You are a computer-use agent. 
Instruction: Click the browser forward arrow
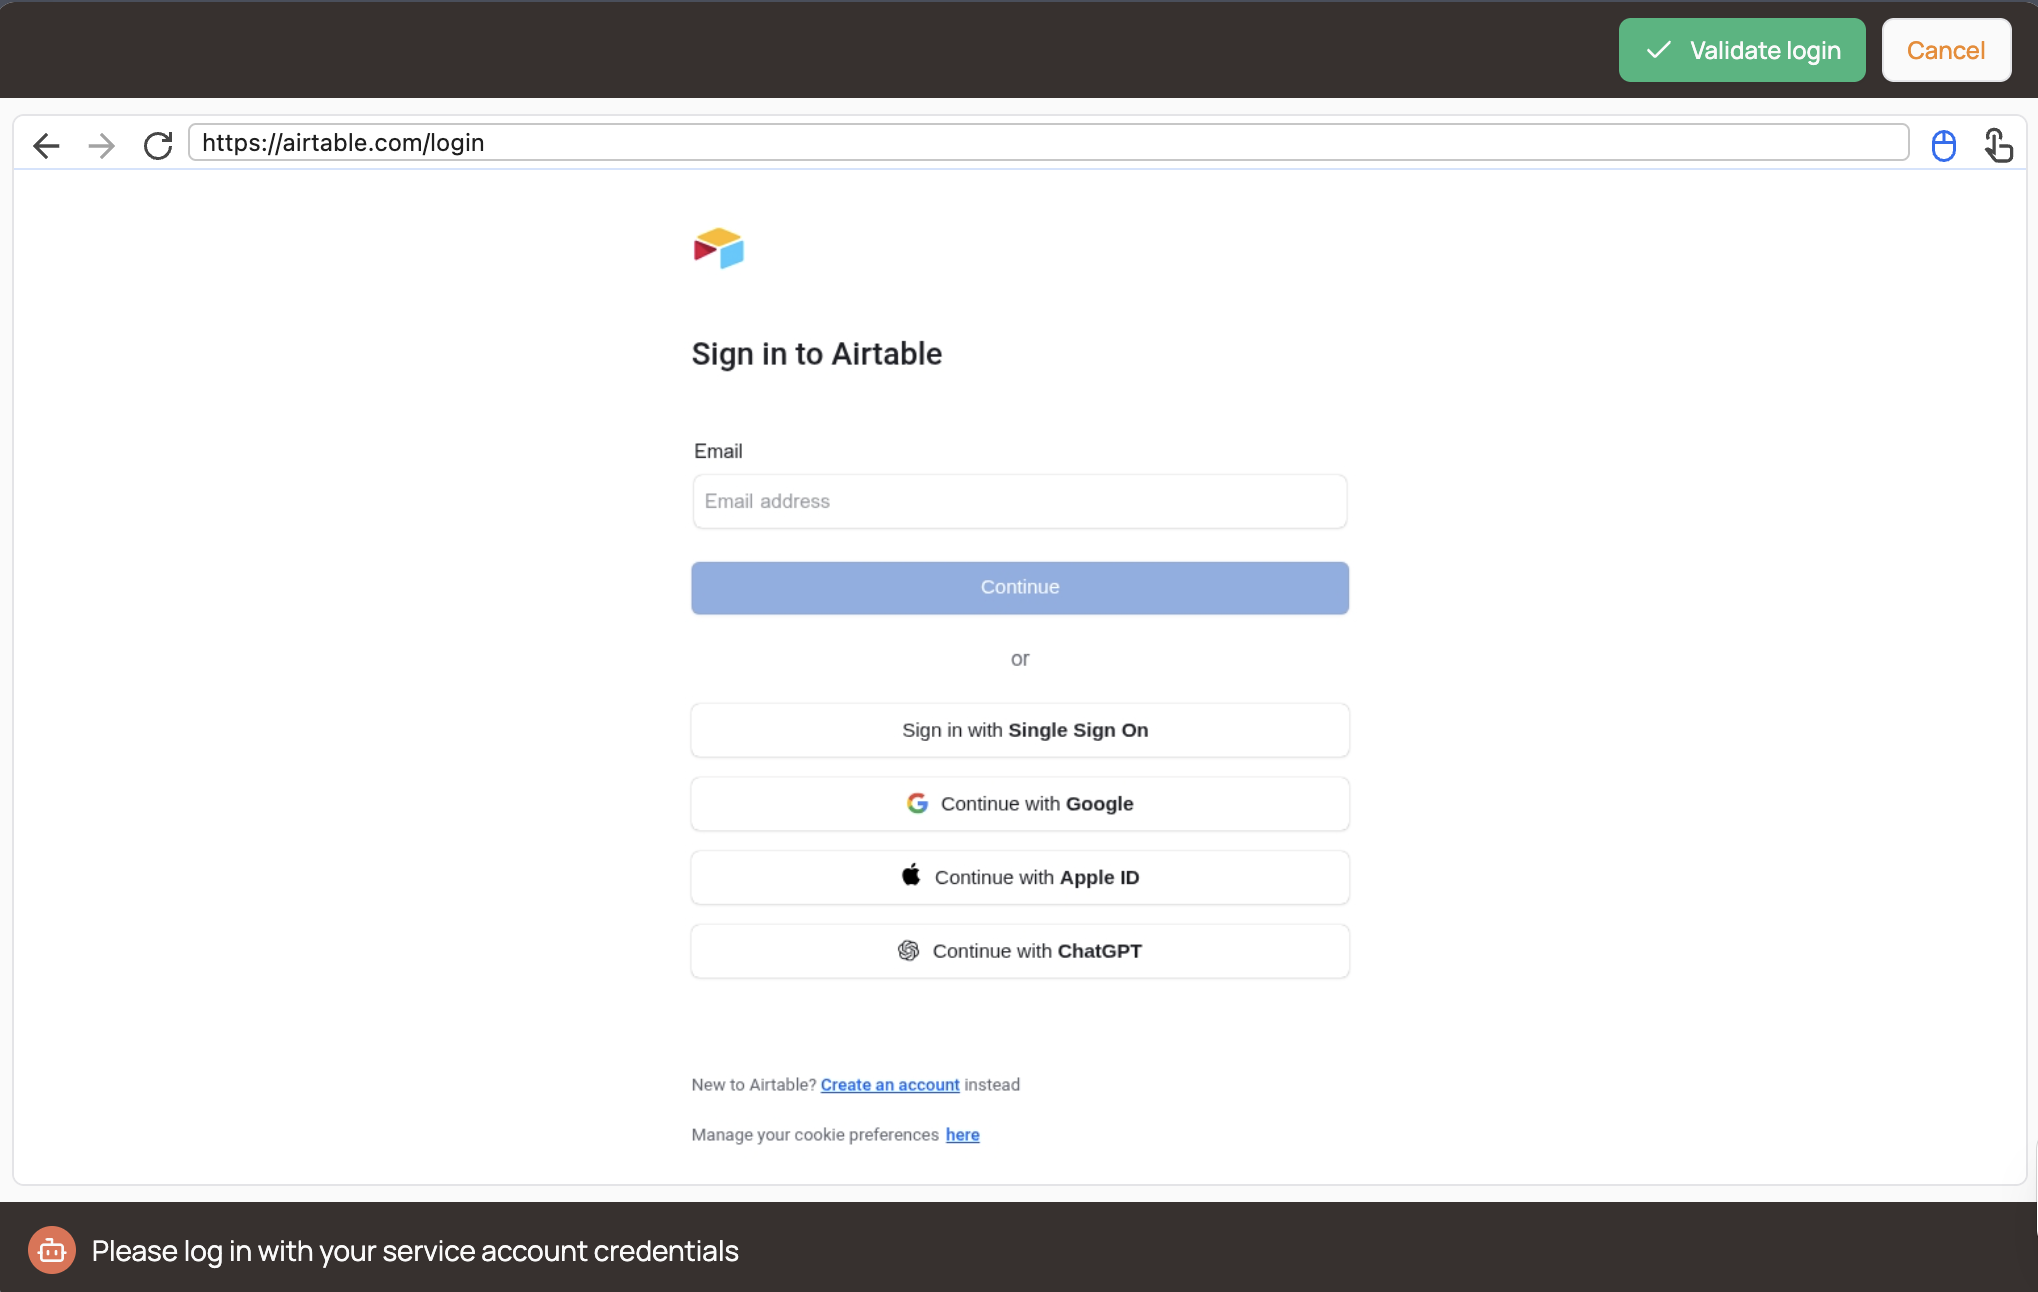(x=101, y=146)
